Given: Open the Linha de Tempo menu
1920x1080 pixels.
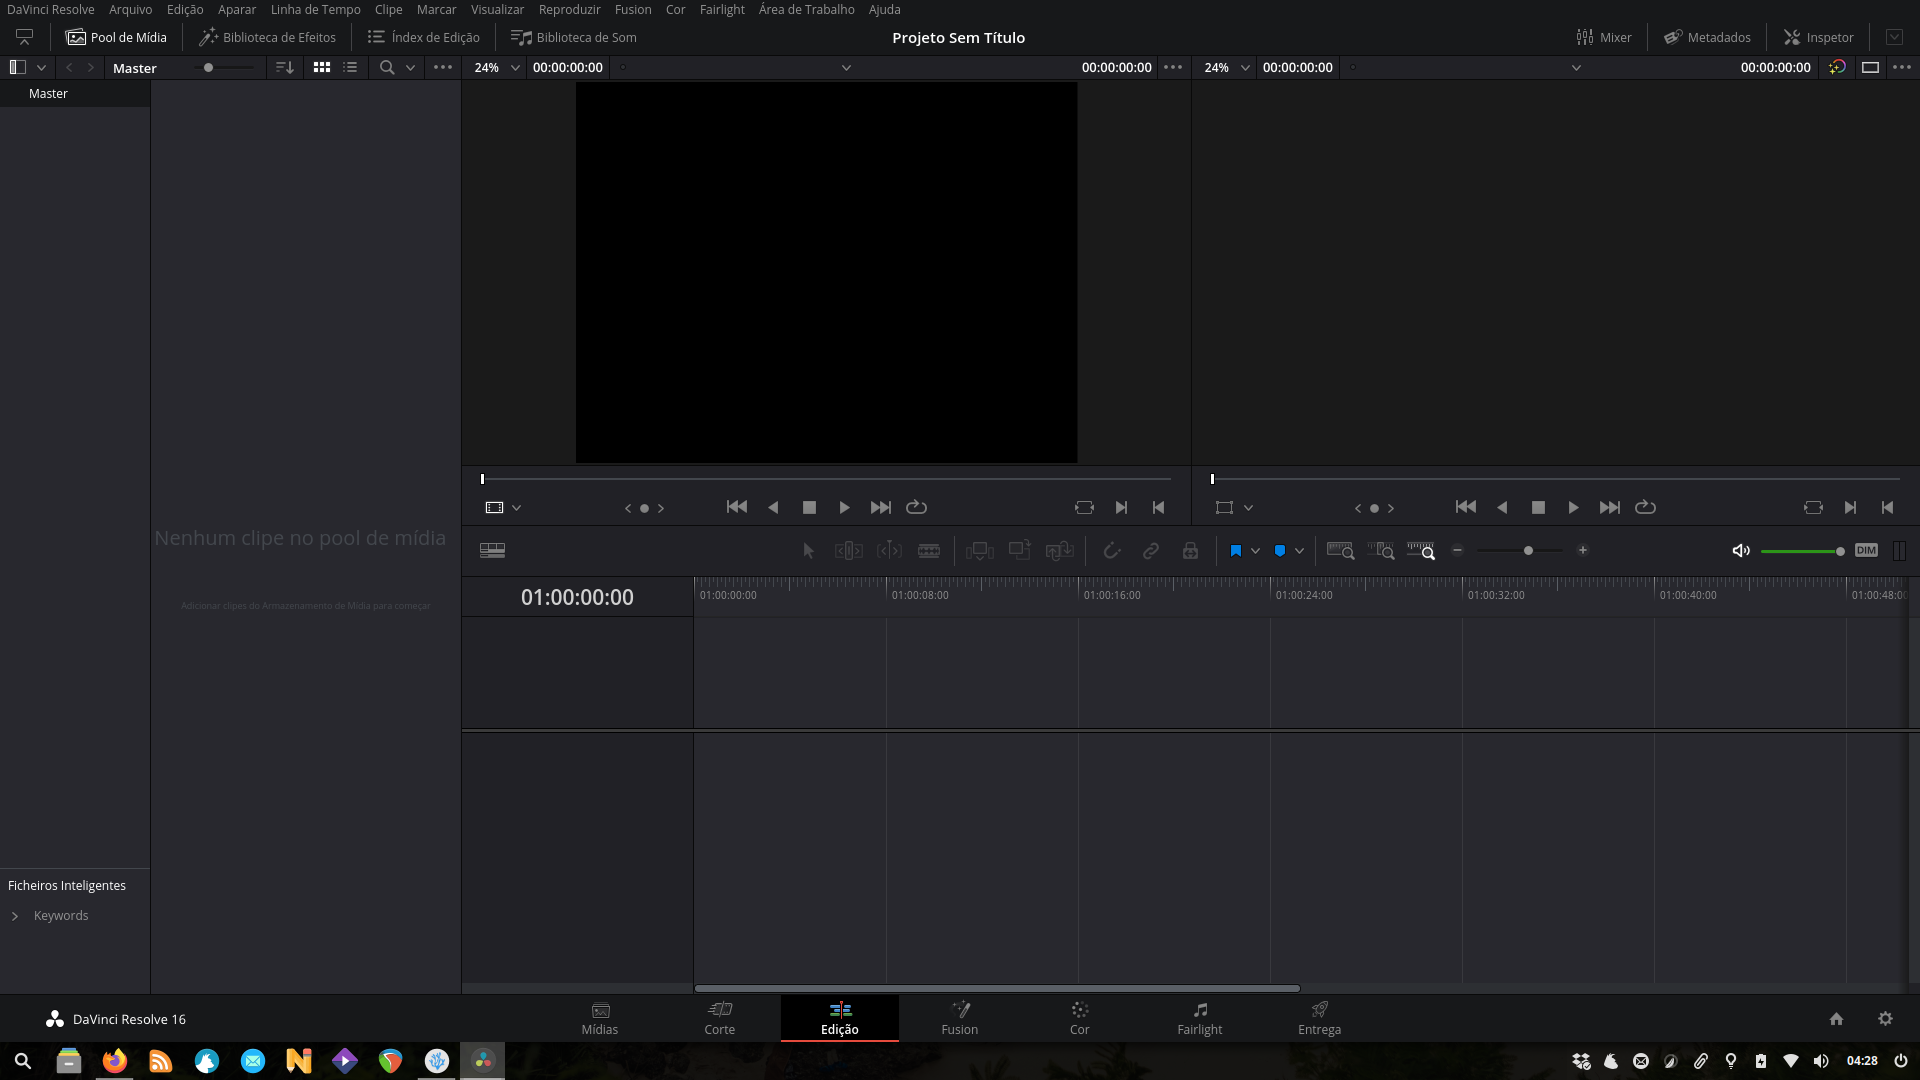Looking at the screenshot, I should point(315,9).
